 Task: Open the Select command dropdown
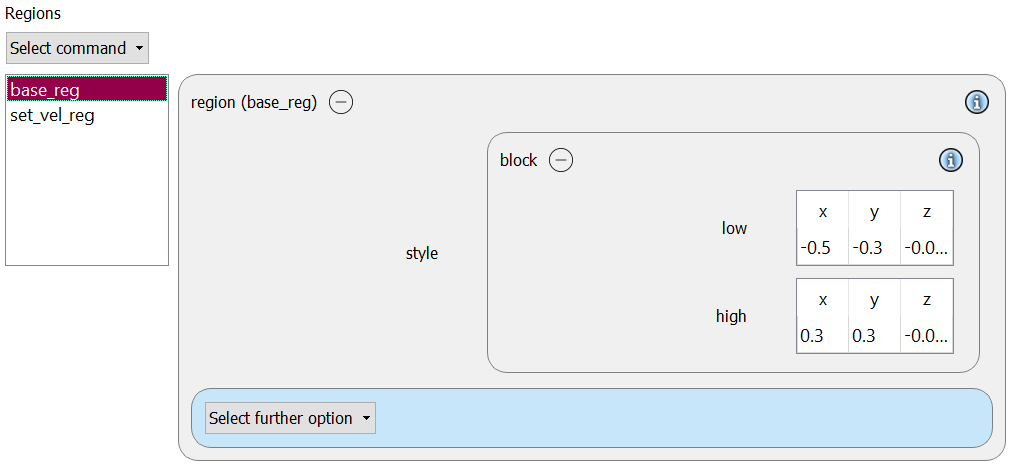coord(77,48)
